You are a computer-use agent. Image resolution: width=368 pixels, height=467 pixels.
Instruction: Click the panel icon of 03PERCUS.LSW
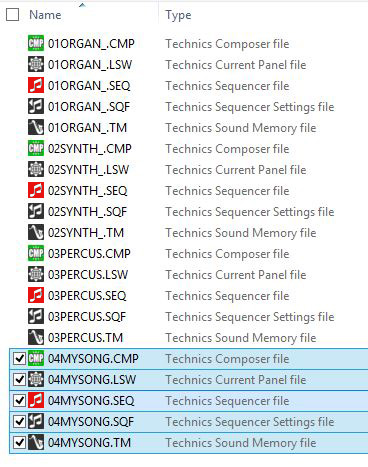(36, 274)
